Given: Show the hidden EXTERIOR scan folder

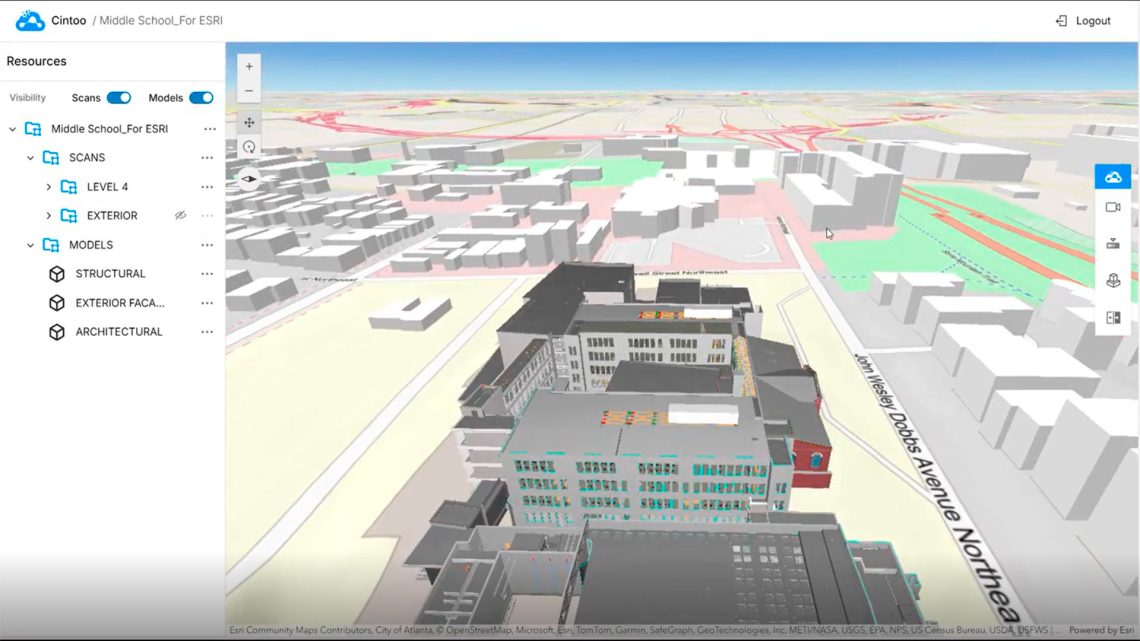Looking at the screenshot, I should (182, 215).
